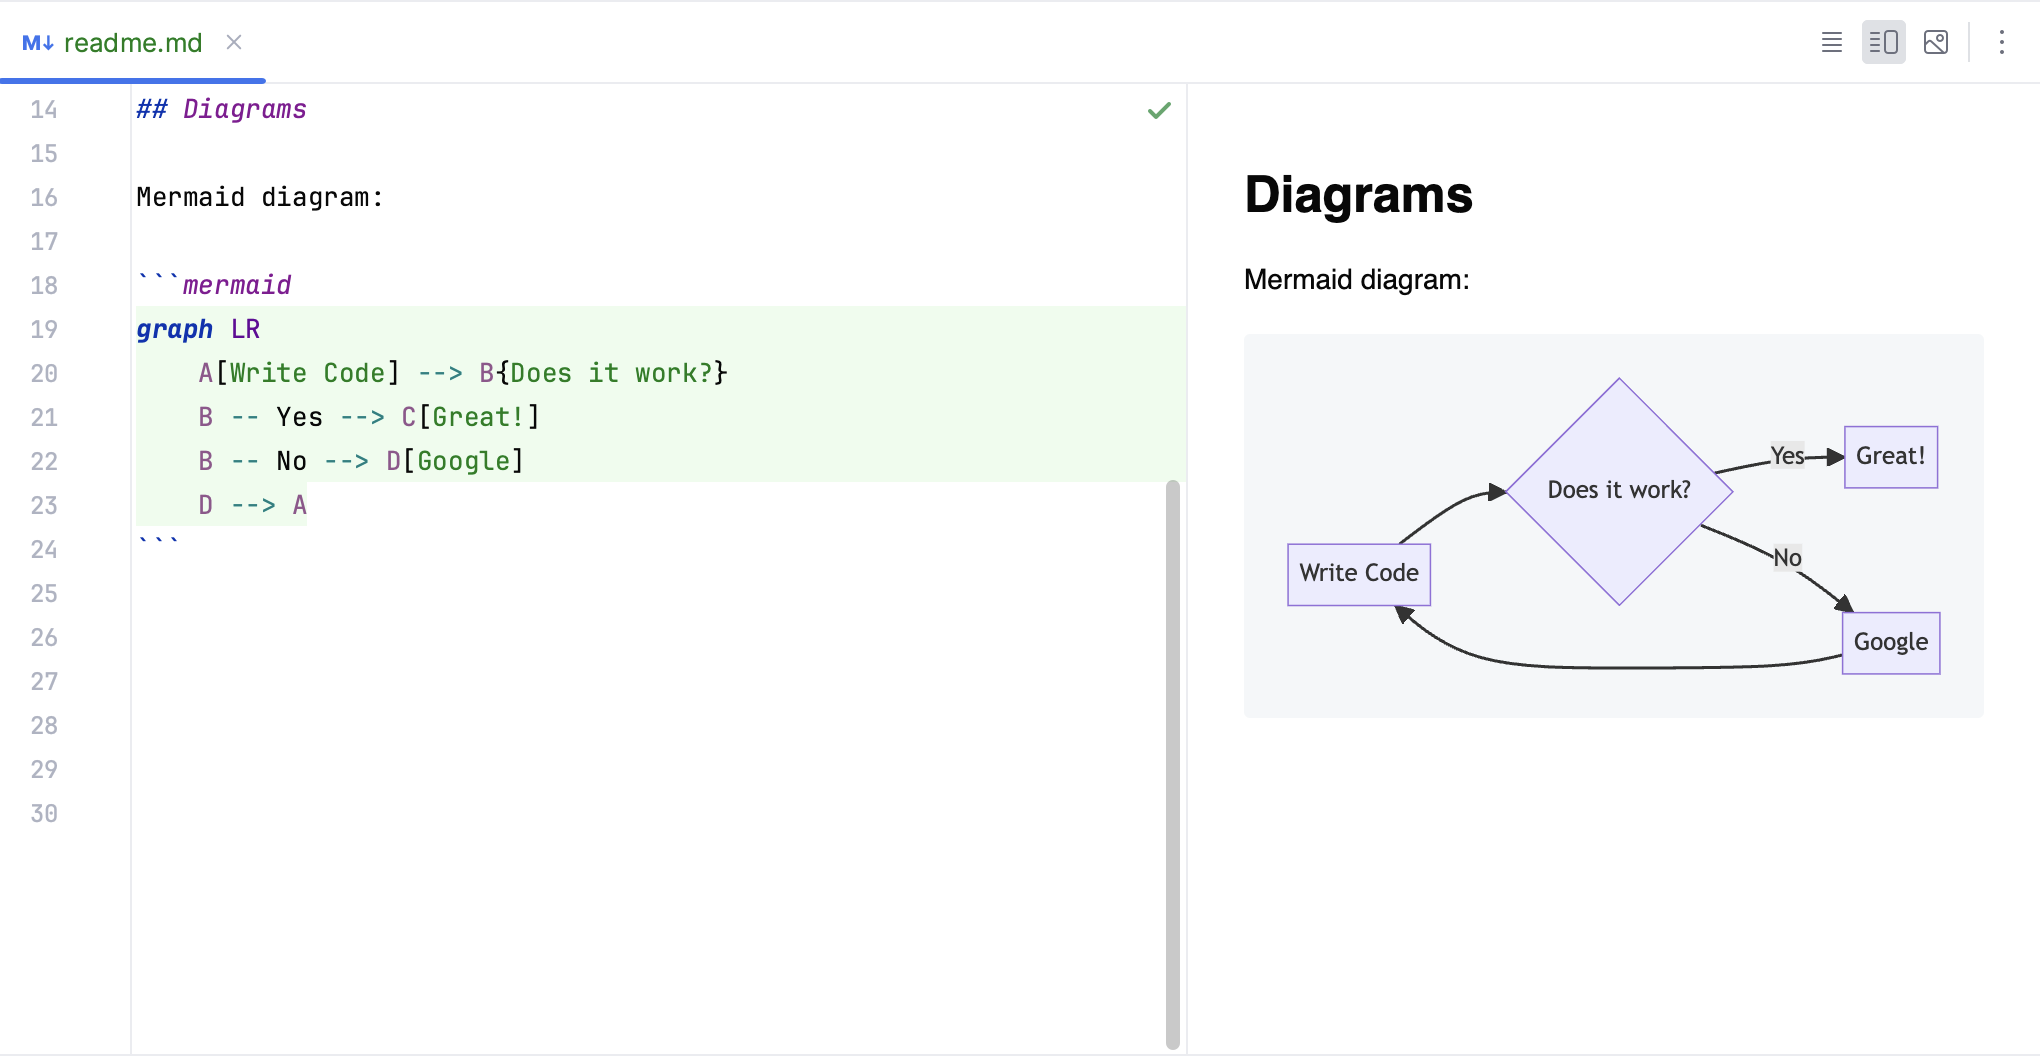
Task: Click the mermaid fence opening on line 18
Action: tap(214, 285)
